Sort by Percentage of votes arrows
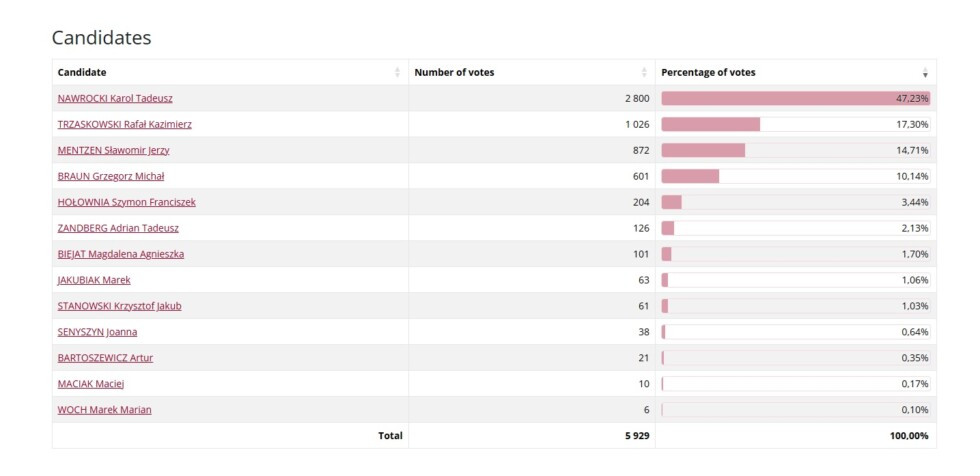Viewport: 980px width, 476px height. point(925,73)
